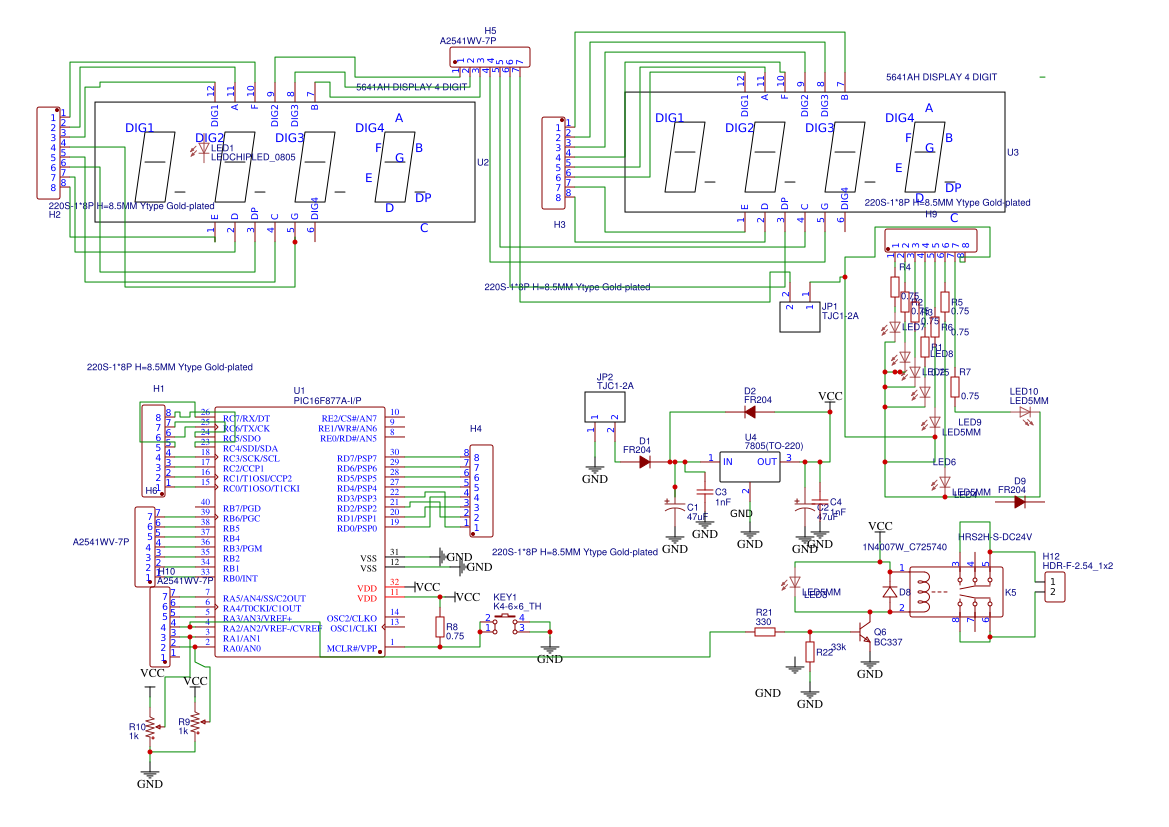This screenshot has width=1169, height=827.
Task: Click the 1N4007W_C725740 label
Action: pos(905,547)
